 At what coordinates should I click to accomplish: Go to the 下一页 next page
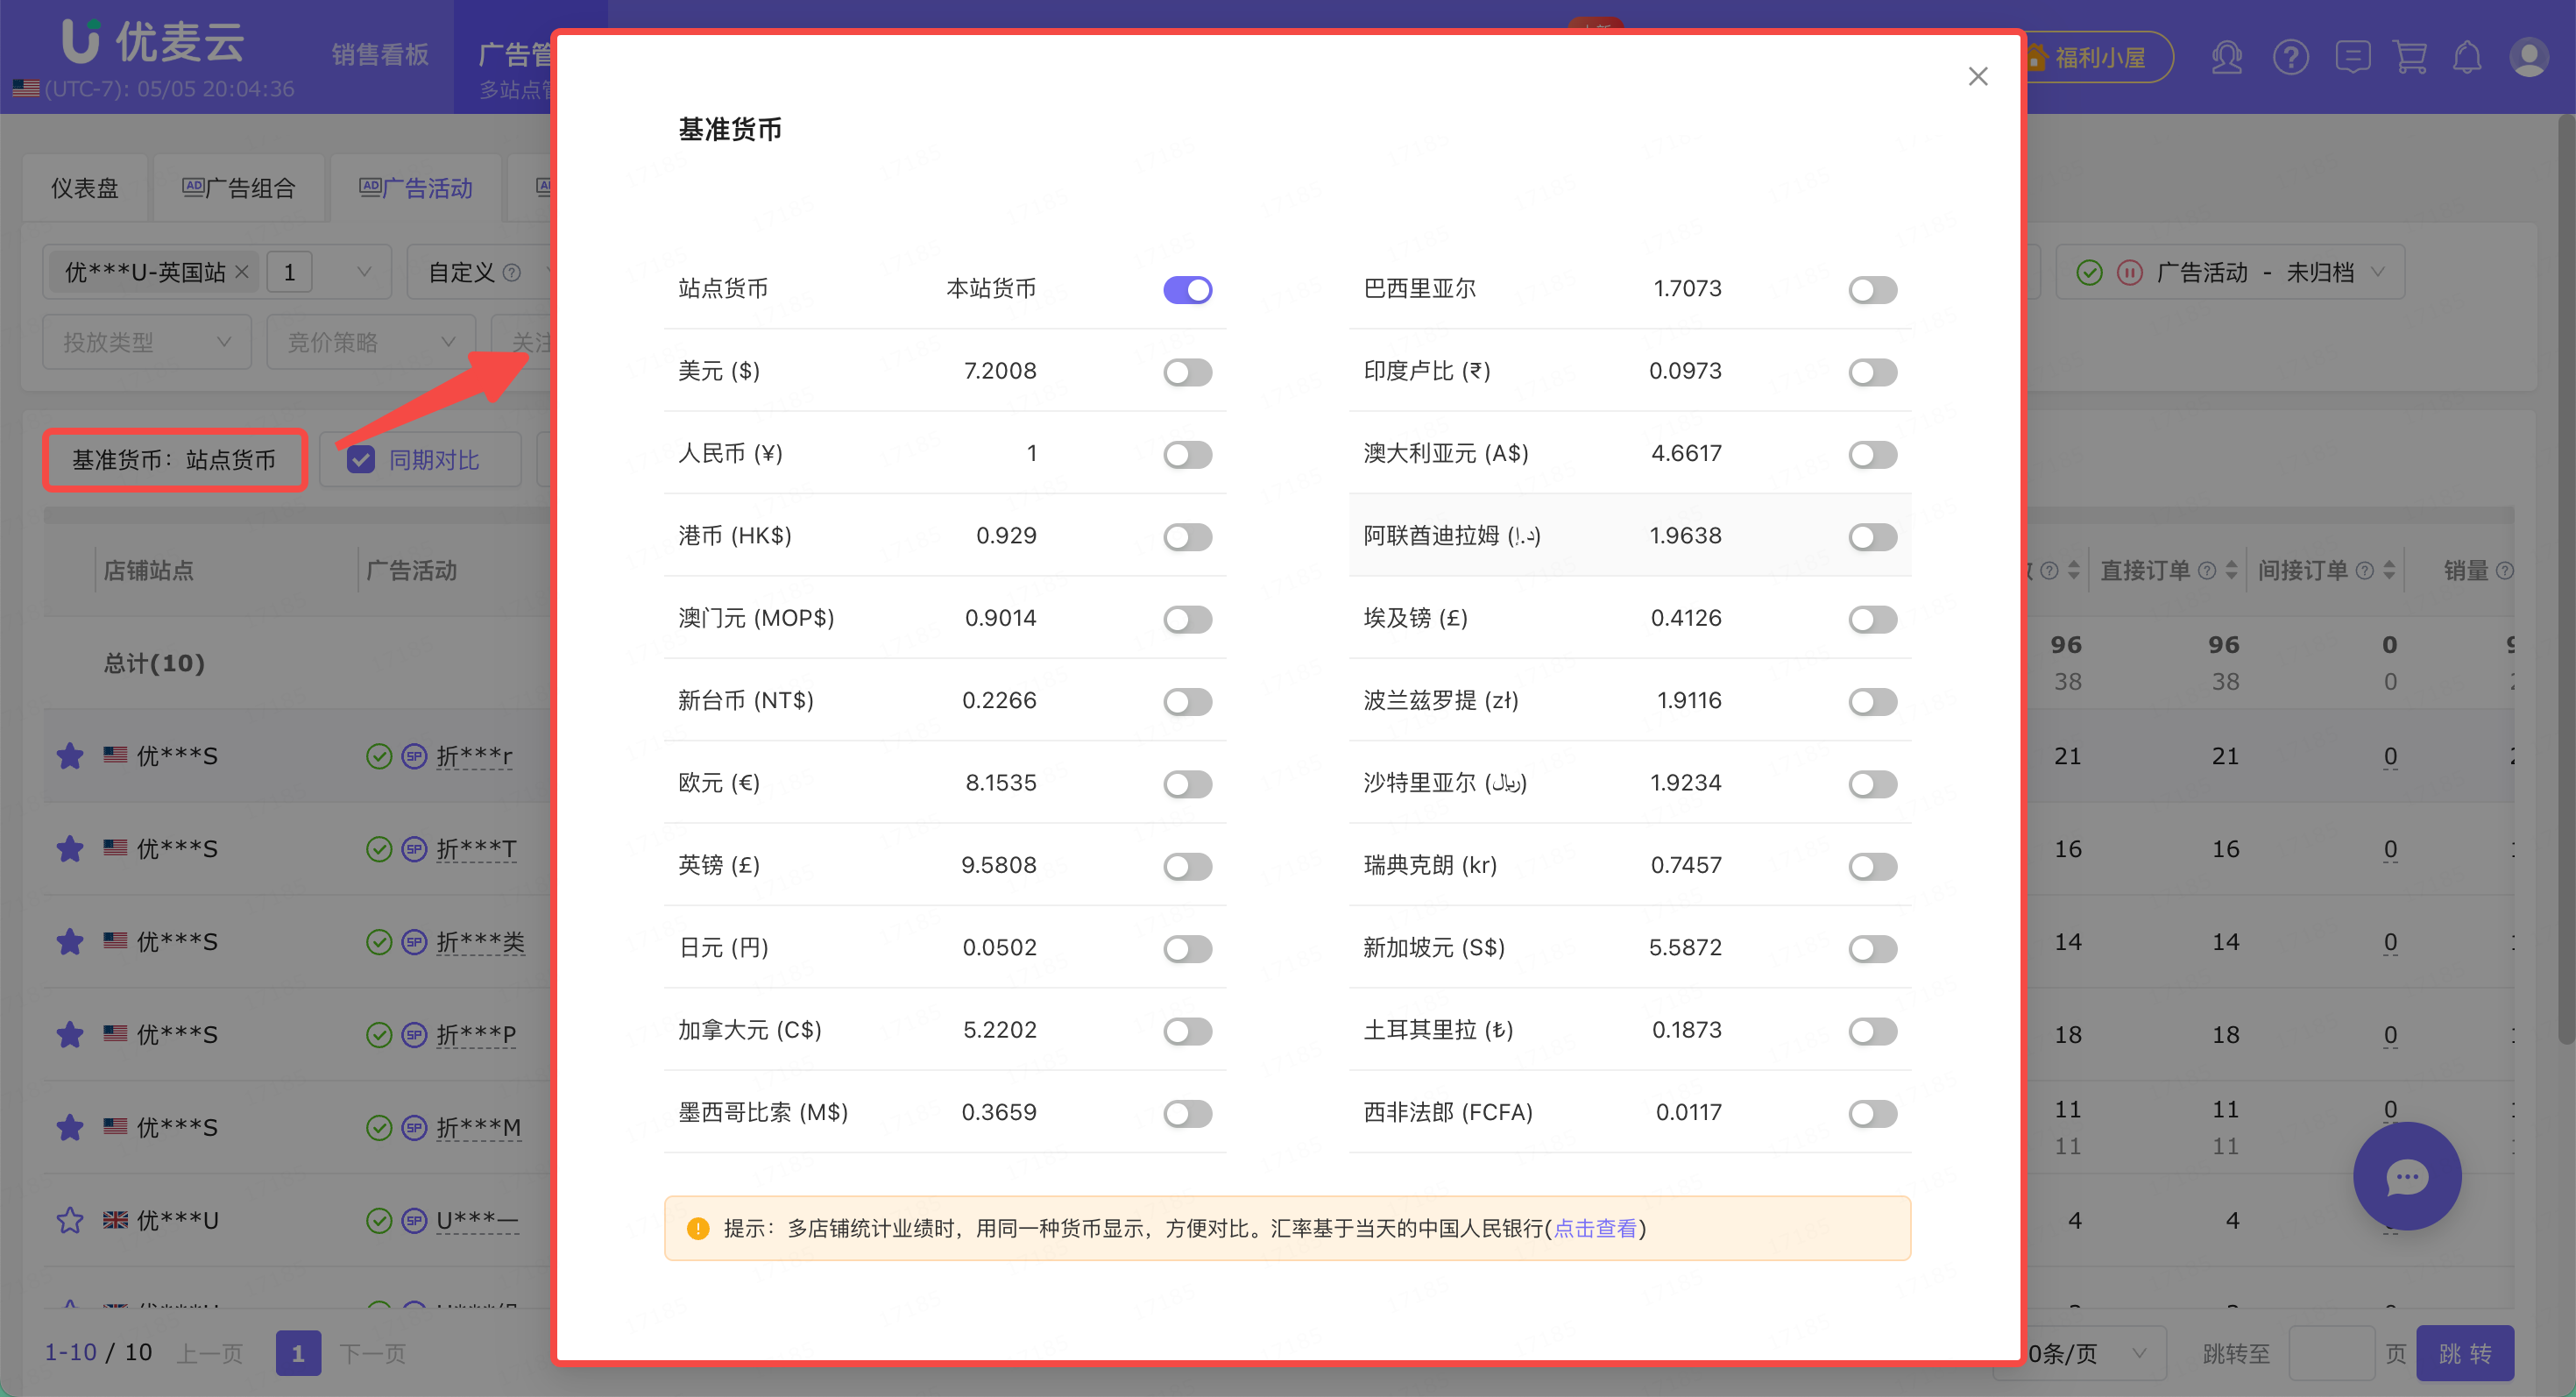point(373,1353)
